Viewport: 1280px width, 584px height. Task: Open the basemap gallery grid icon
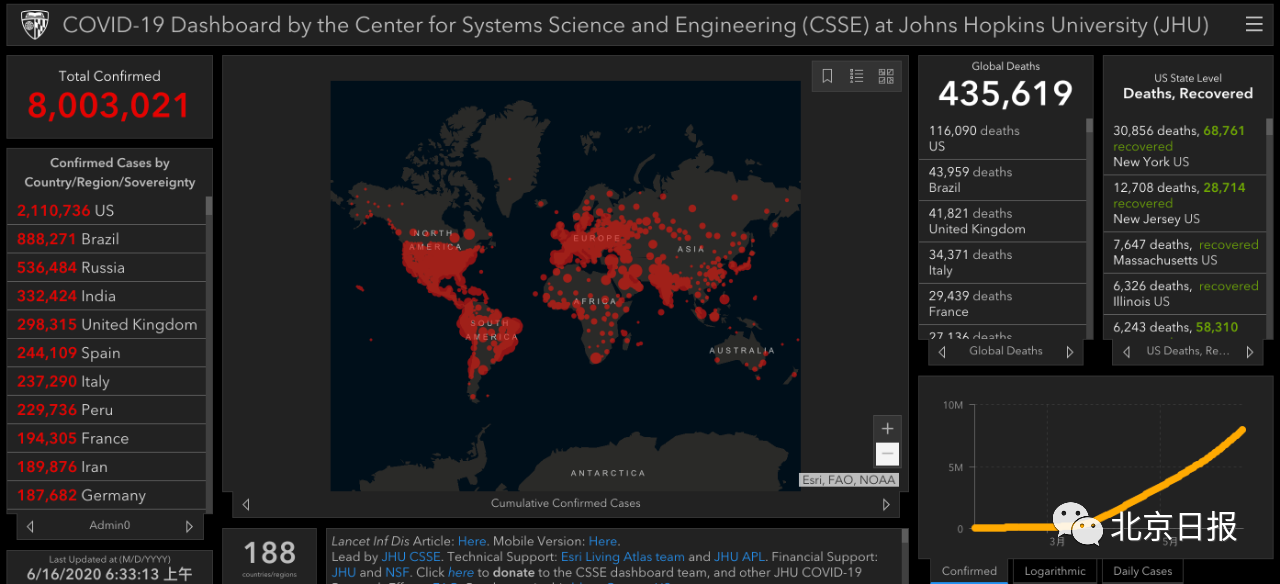coord(886,76)
